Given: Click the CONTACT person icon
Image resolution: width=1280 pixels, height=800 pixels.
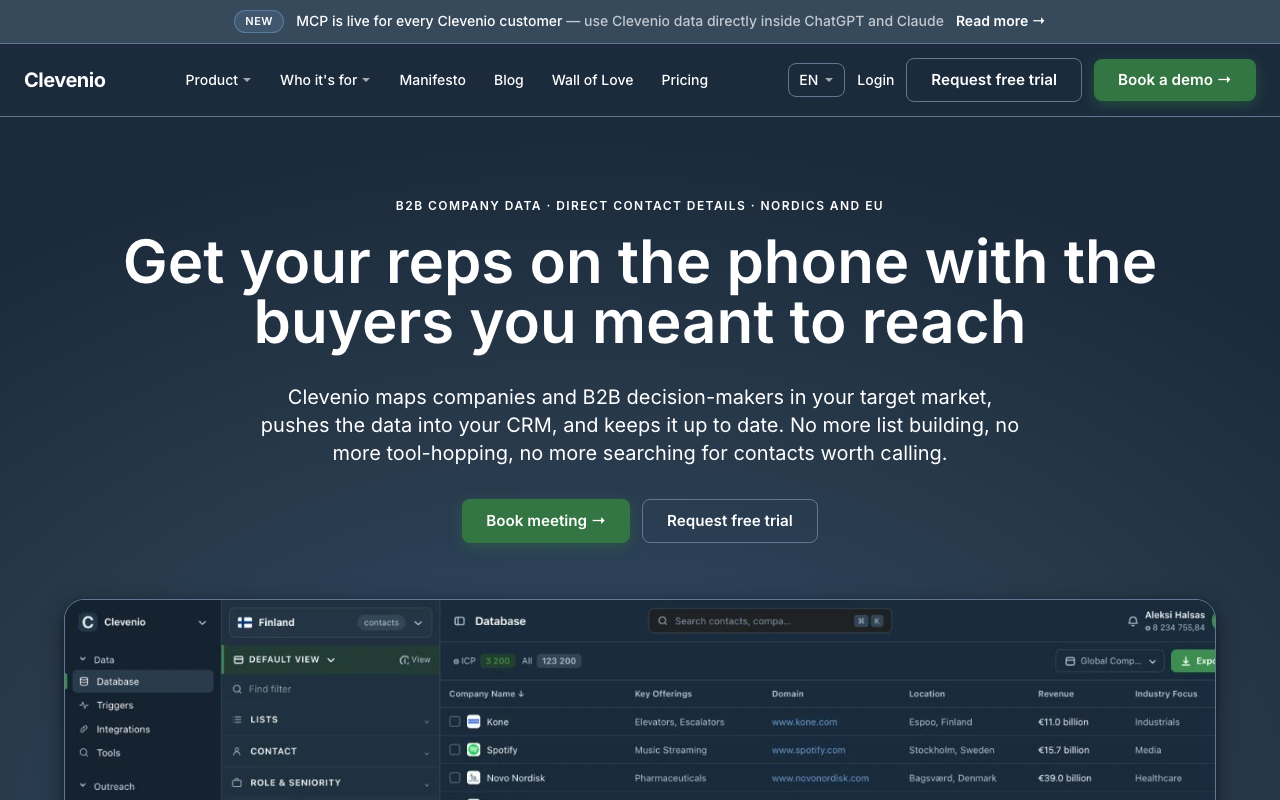Looking at the screenshot, I should pos(237,751).
